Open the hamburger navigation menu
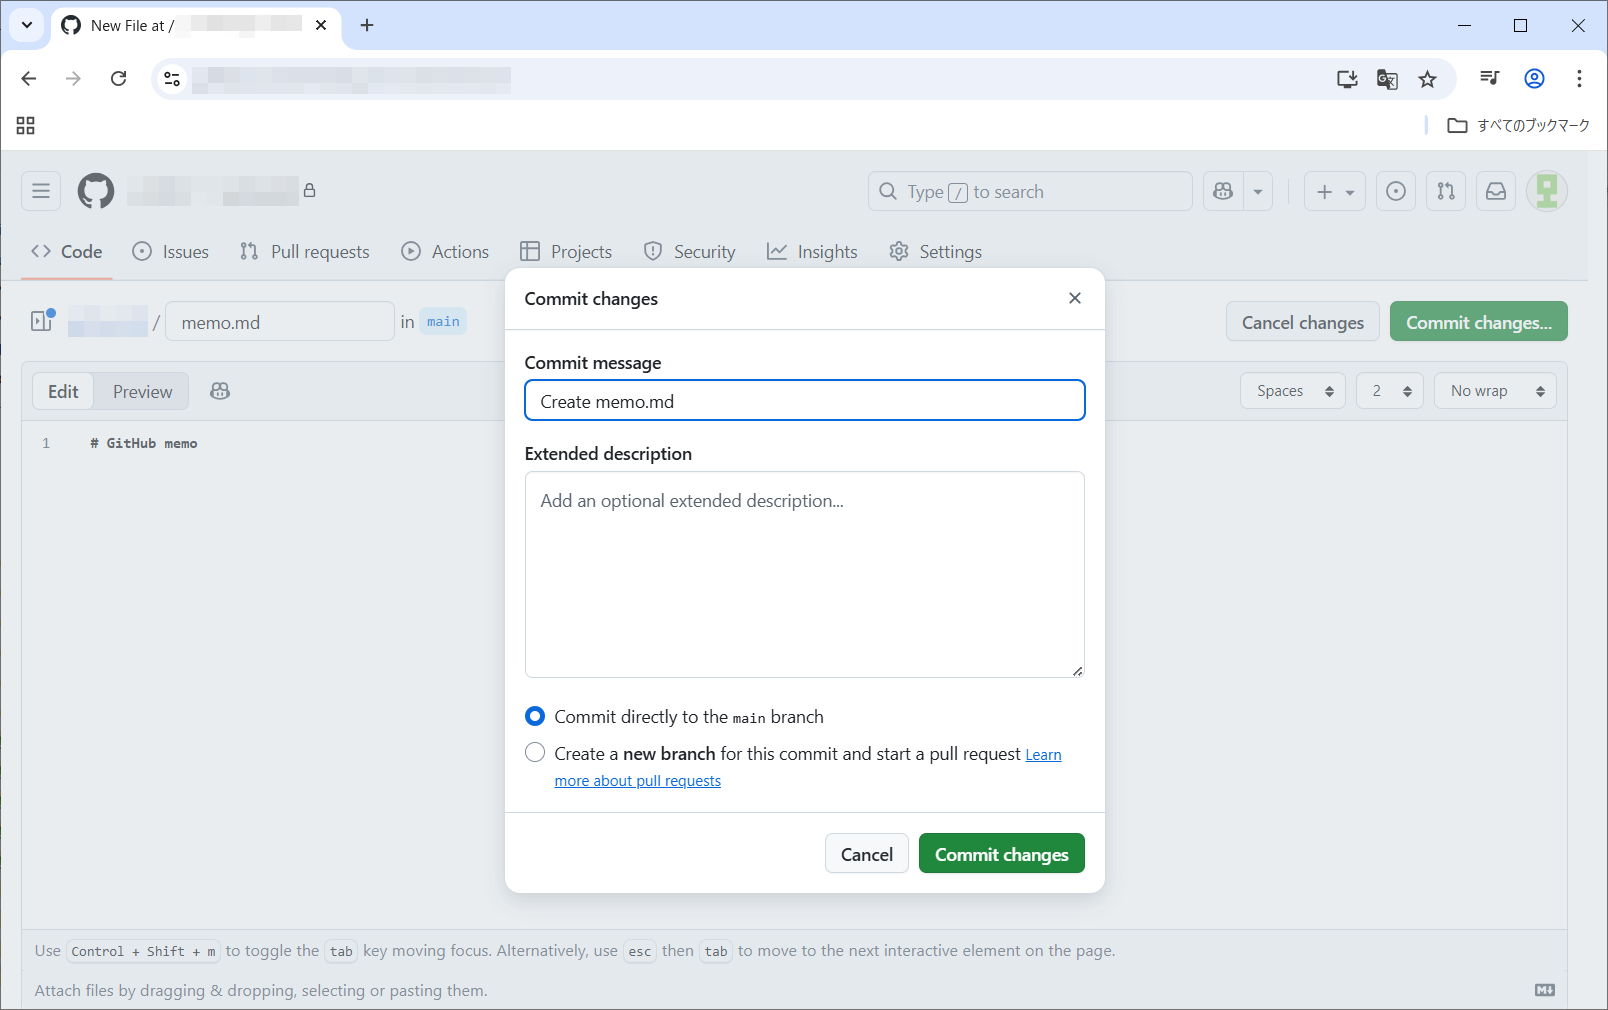Screen dimensions: 1608x1010 pos(41,191)
